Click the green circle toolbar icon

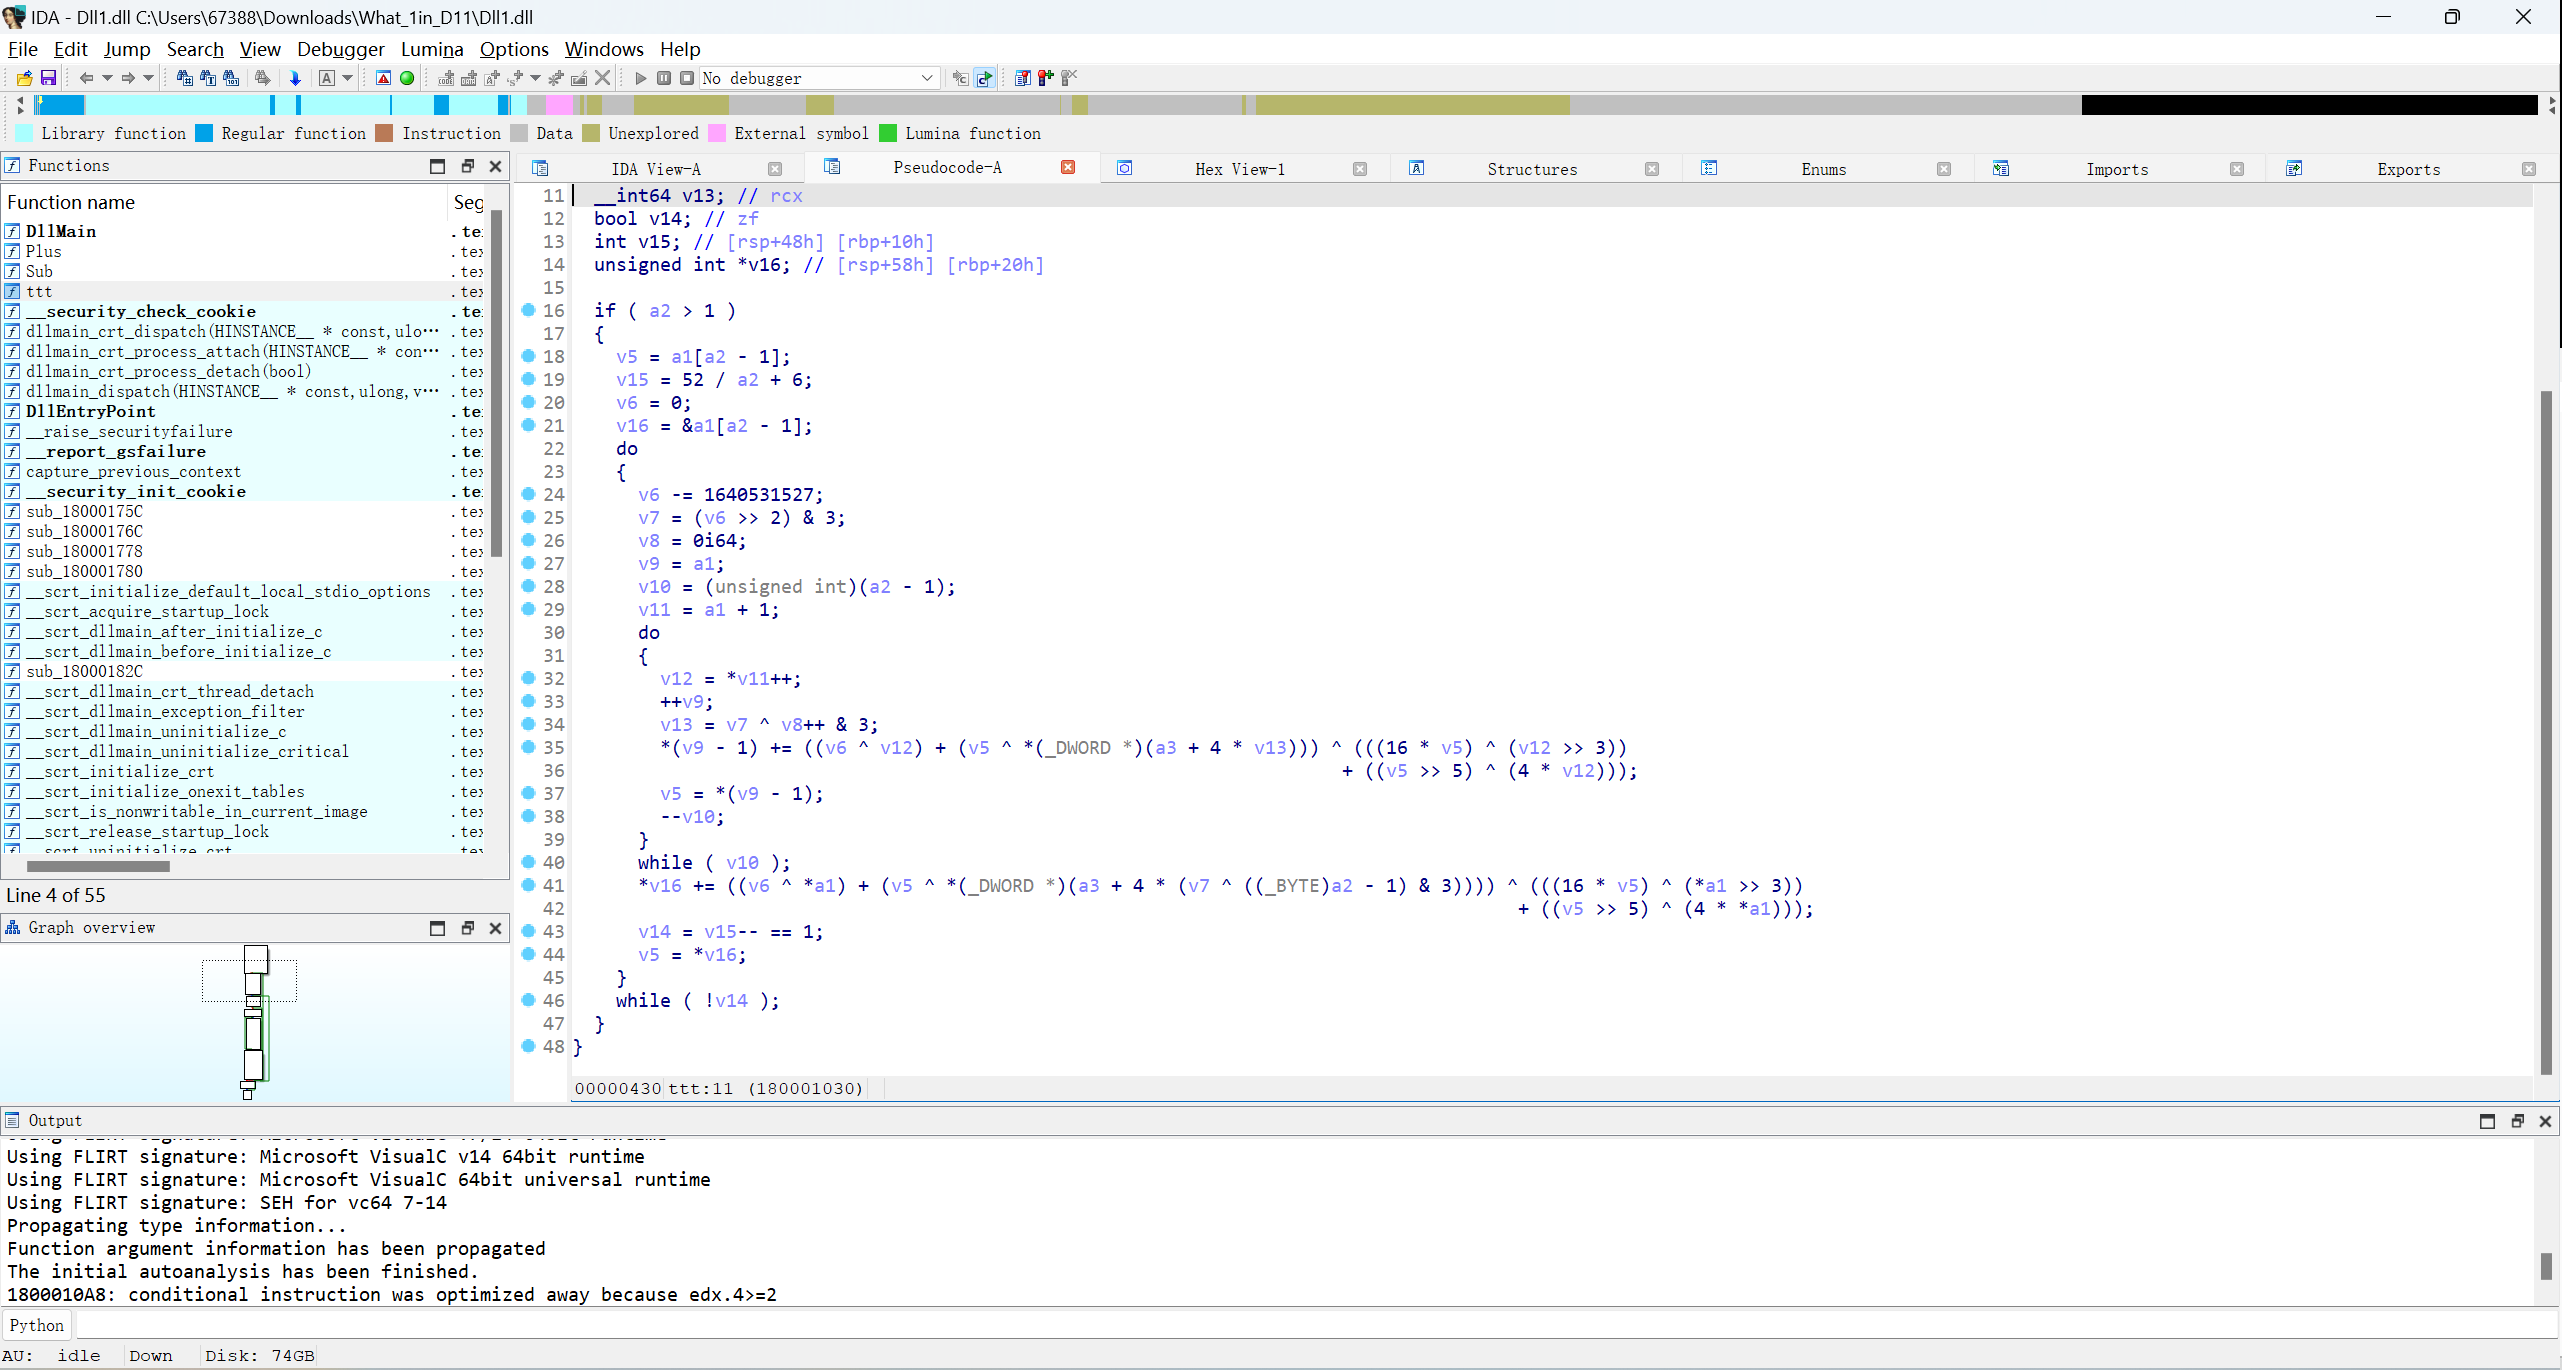coord(407,78)
